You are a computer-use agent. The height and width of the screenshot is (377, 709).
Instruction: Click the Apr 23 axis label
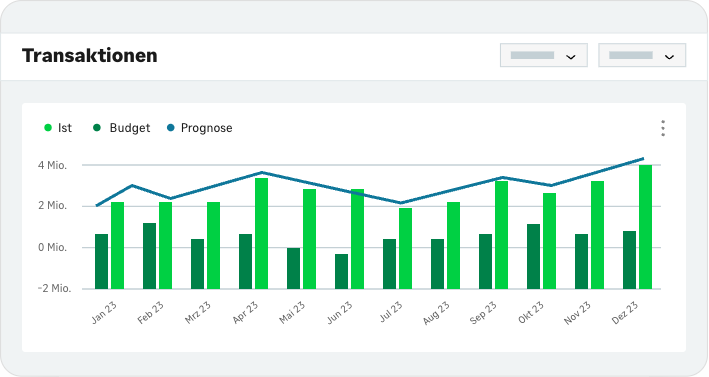(x=246, y=312)
